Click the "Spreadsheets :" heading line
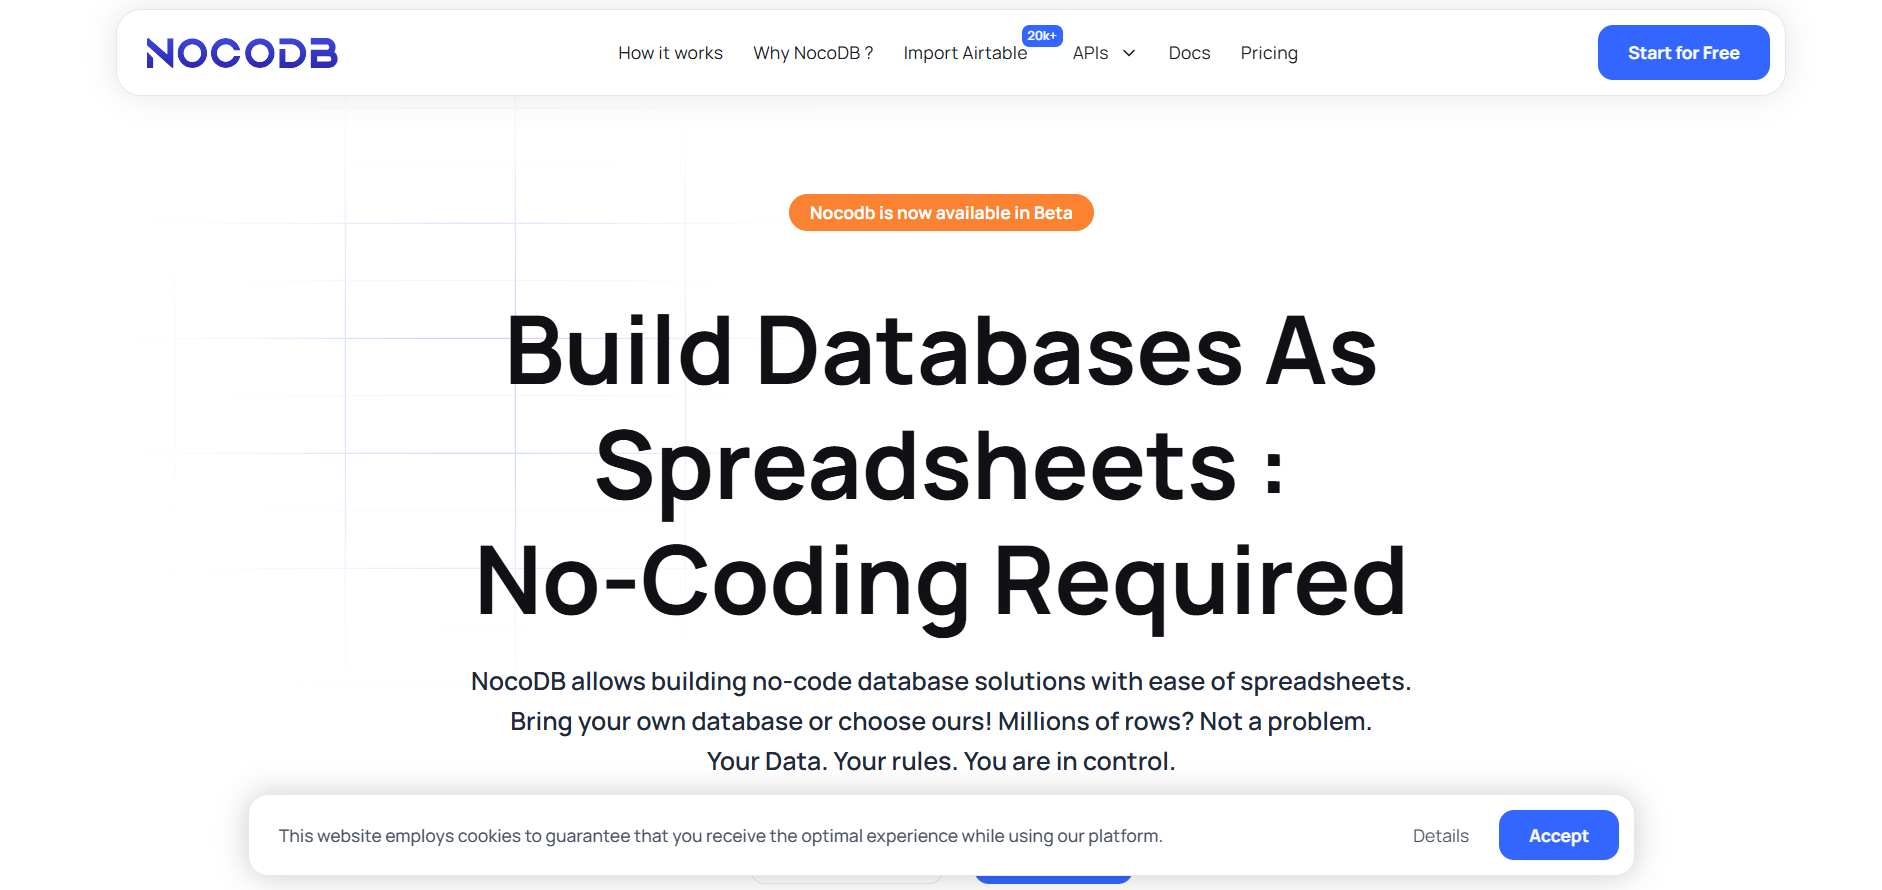This screenshot has height=890, width=1882. 940,467
